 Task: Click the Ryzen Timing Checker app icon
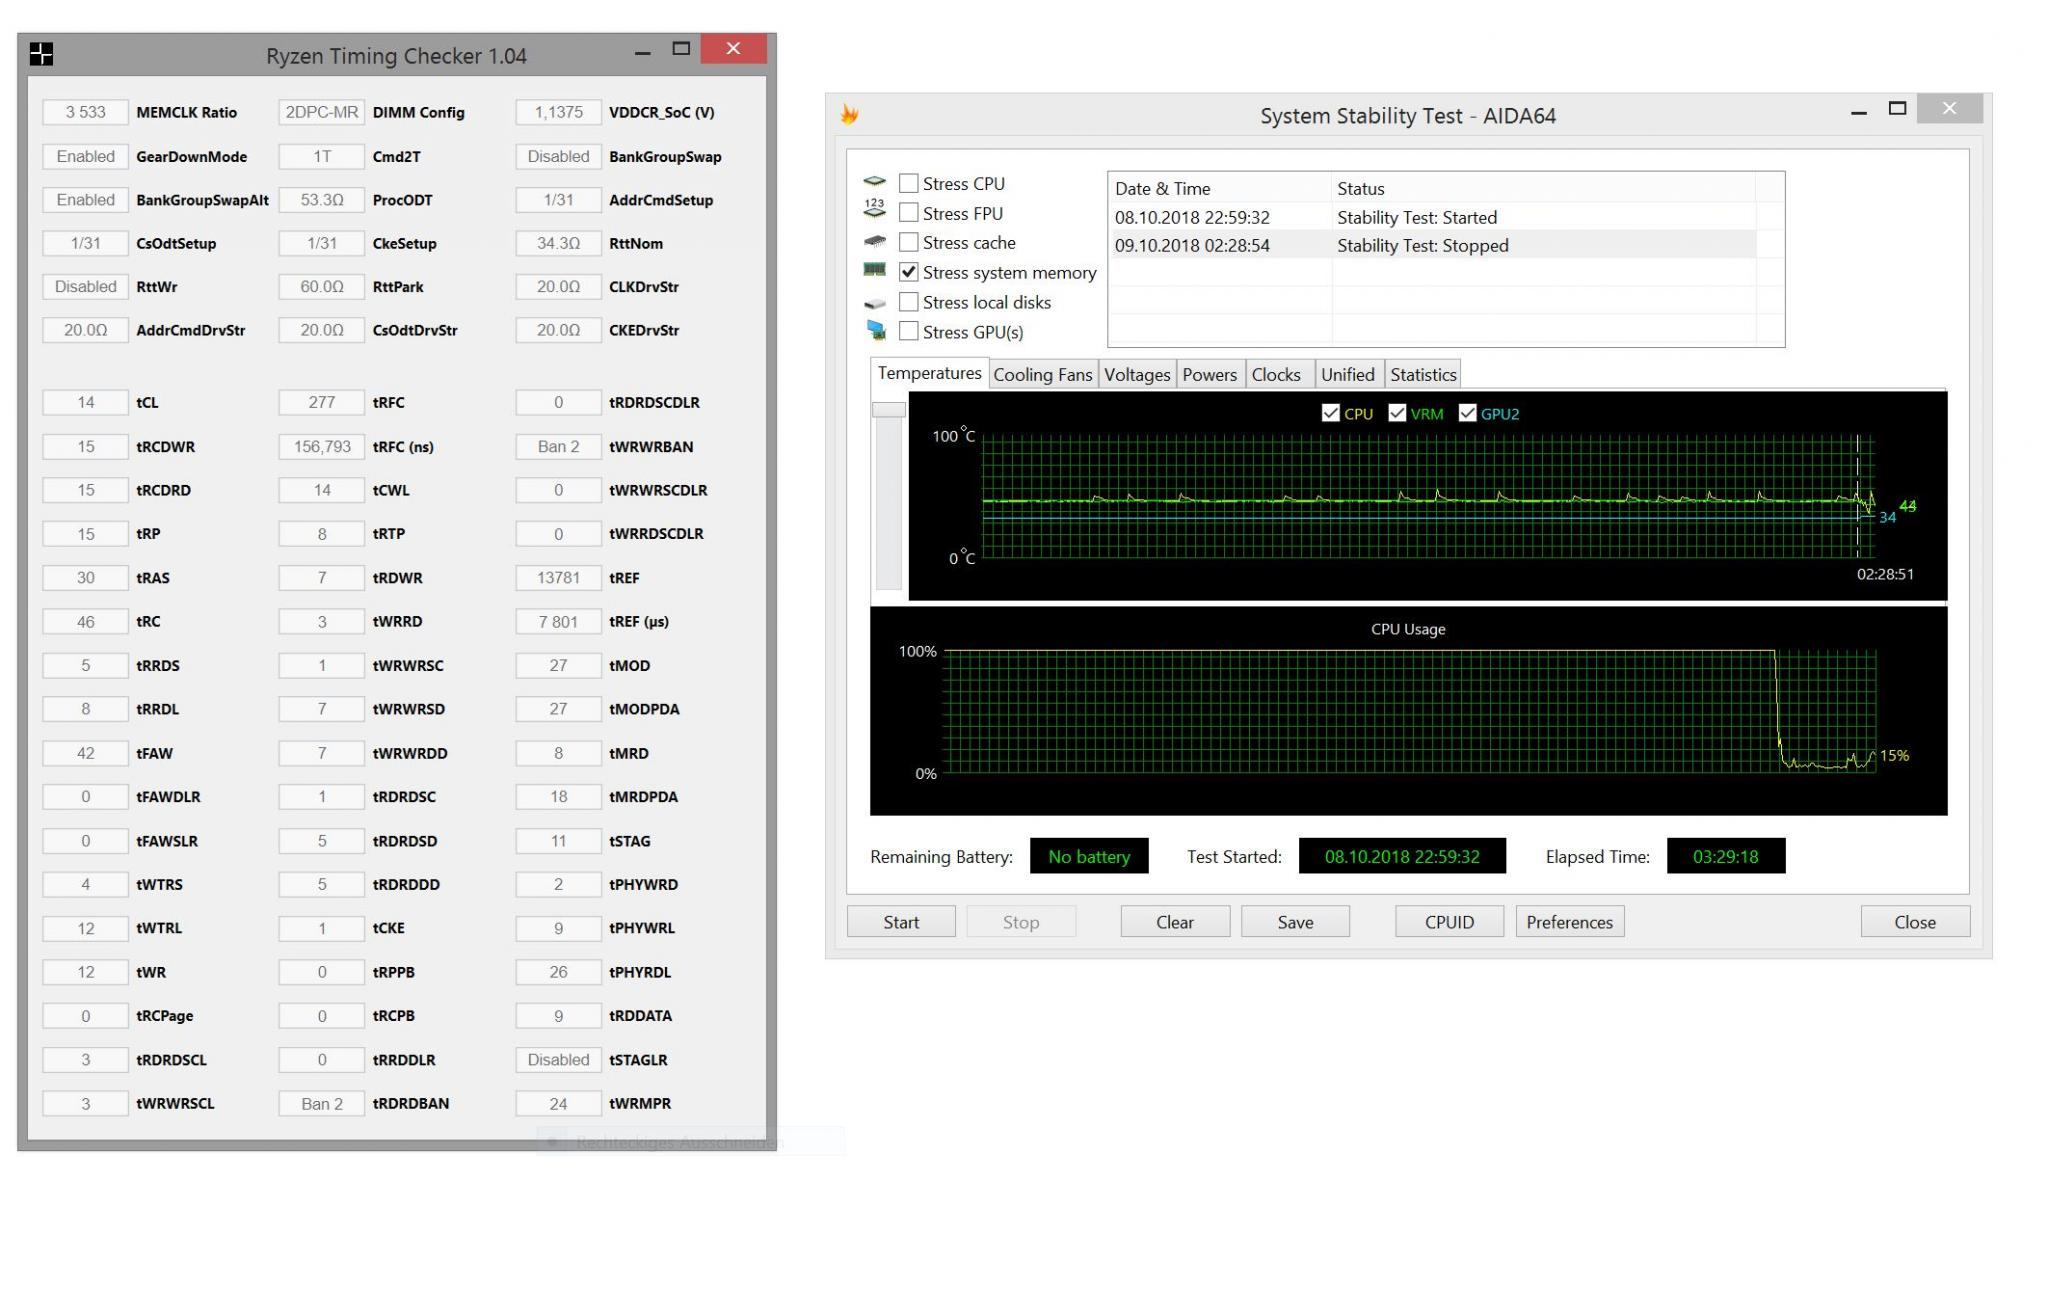[41, 54]
